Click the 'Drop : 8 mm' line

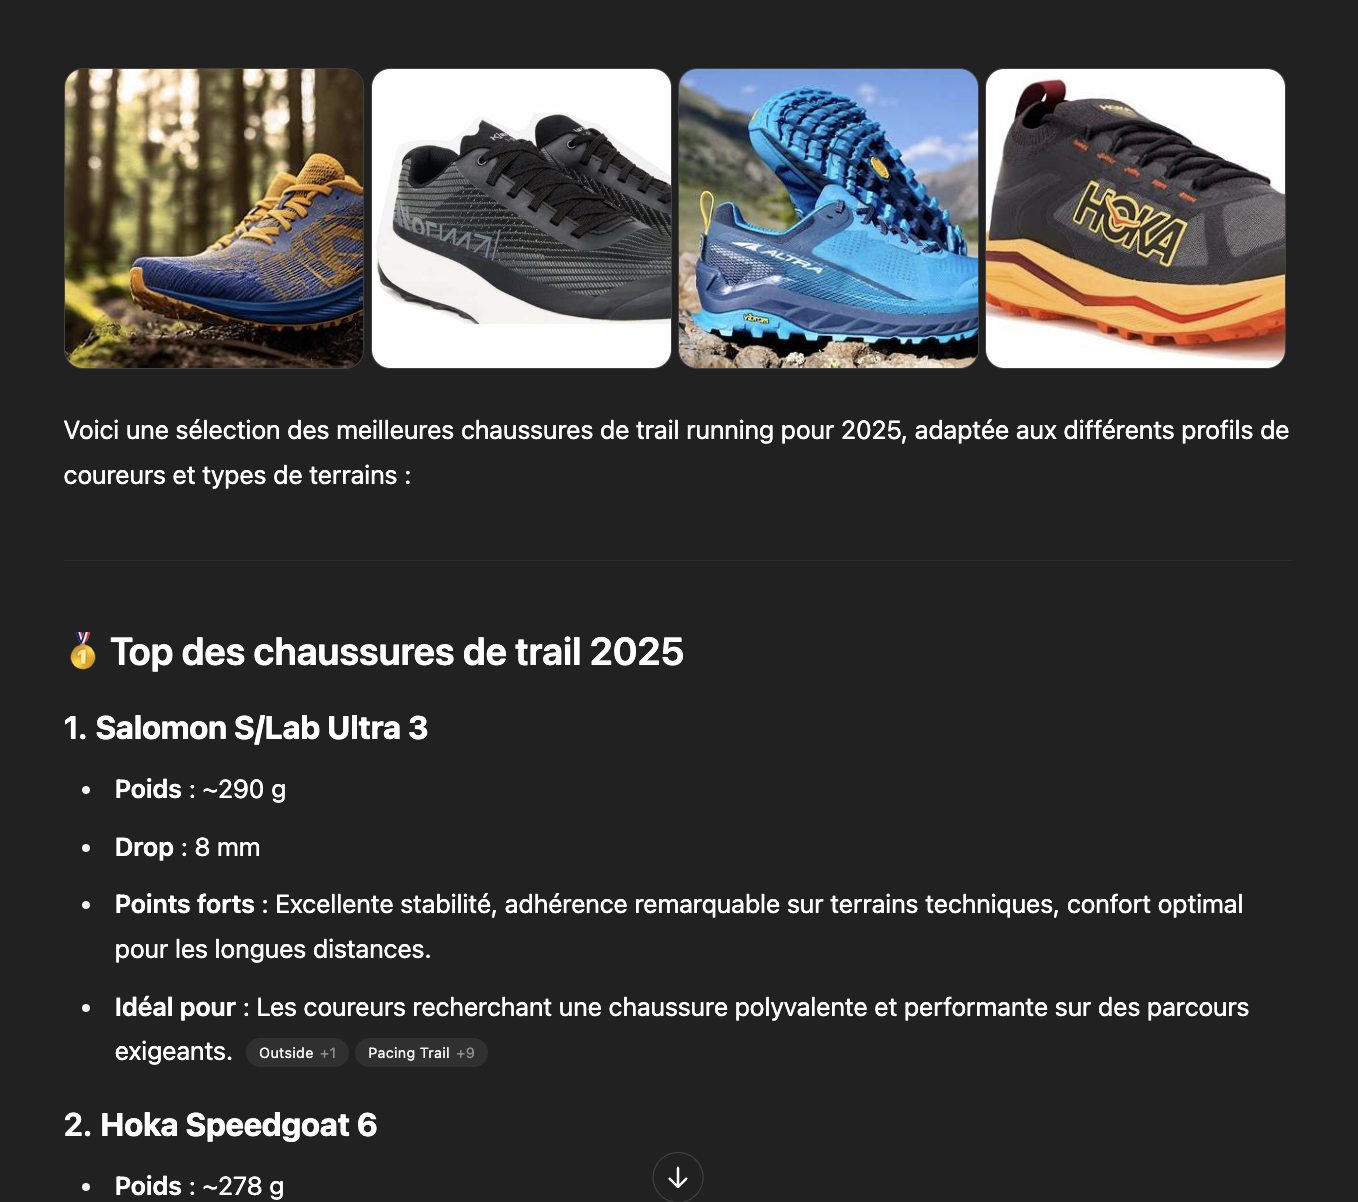pyautogui.click(x=187, y=847)
